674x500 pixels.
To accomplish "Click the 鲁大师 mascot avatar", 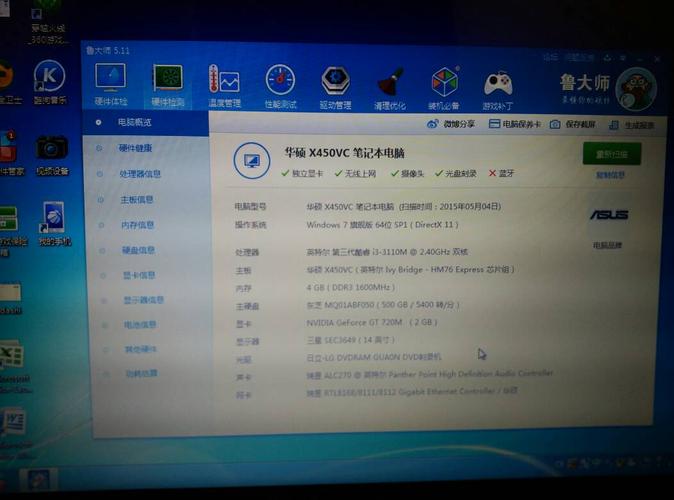I will click(636, 89).
